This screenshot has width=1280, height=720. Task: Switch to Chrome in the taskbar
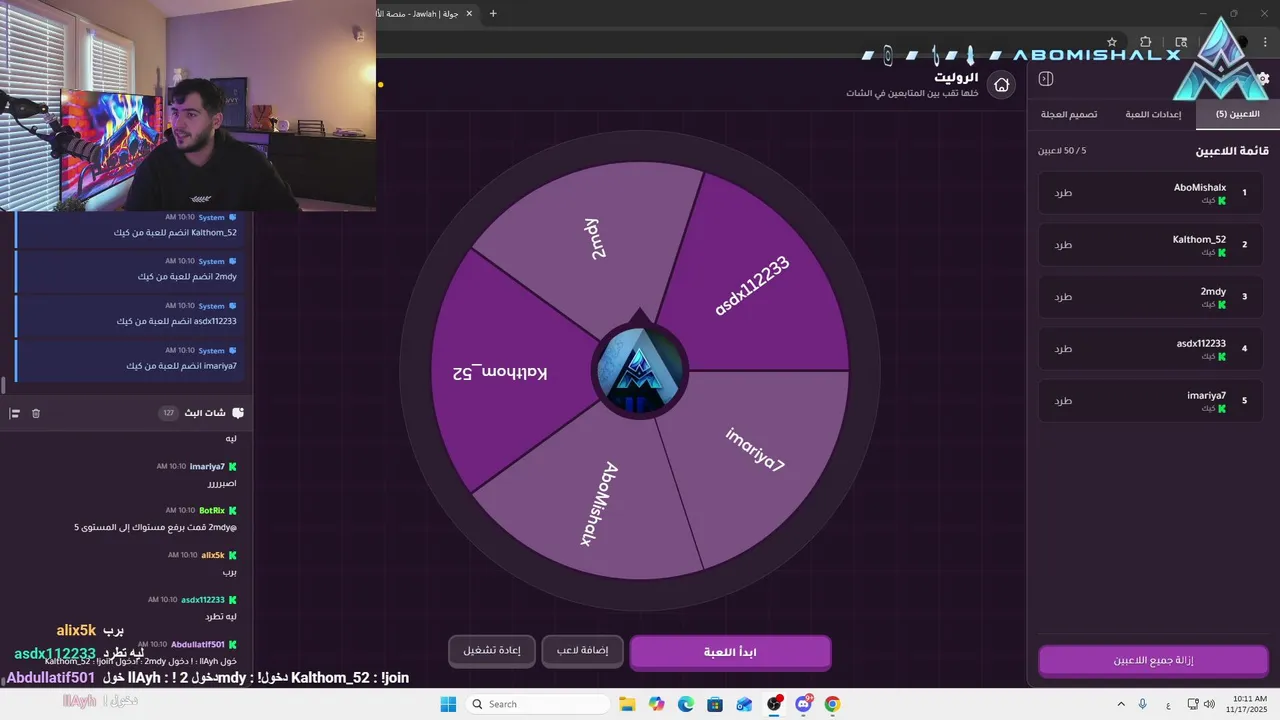[x=832, y=704]
